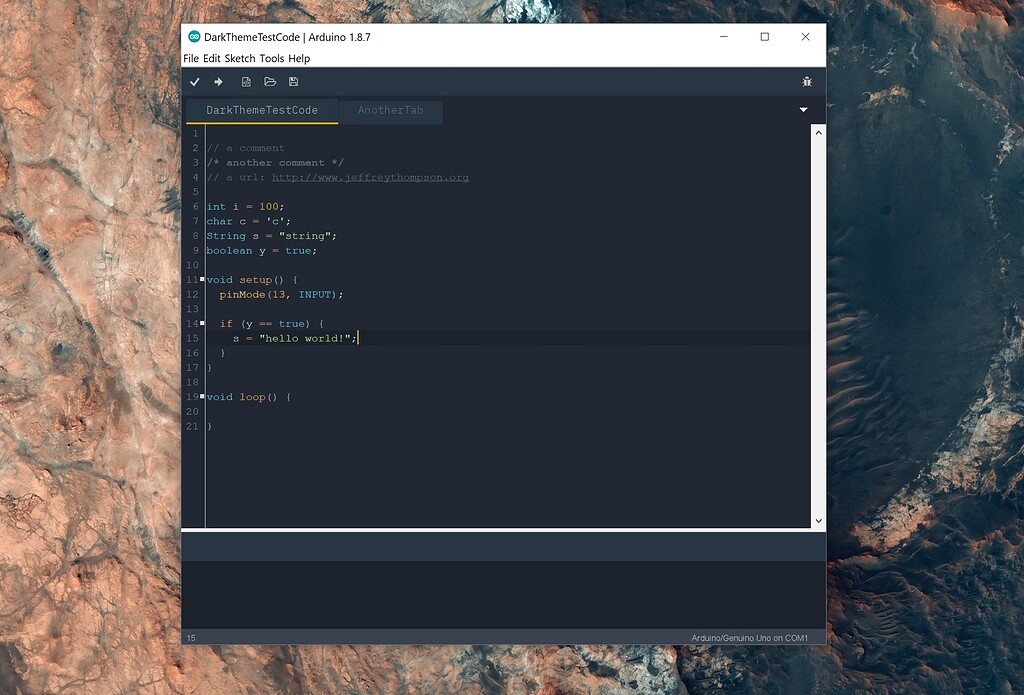Image resolution: width=1024 pixels, height=695 pixels.
Task: Maximize the Arduino window
Action: click(765, 37)
